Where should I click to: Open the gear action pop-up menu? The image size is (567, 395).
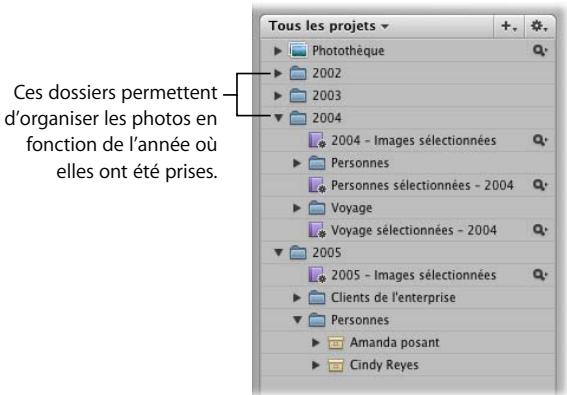[x=539, y=26]
